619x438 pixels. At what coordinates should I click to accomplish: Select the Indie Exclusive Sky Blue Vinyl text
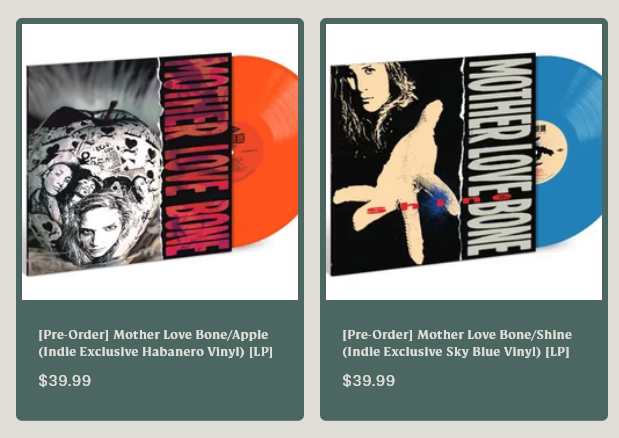point(442,352)
